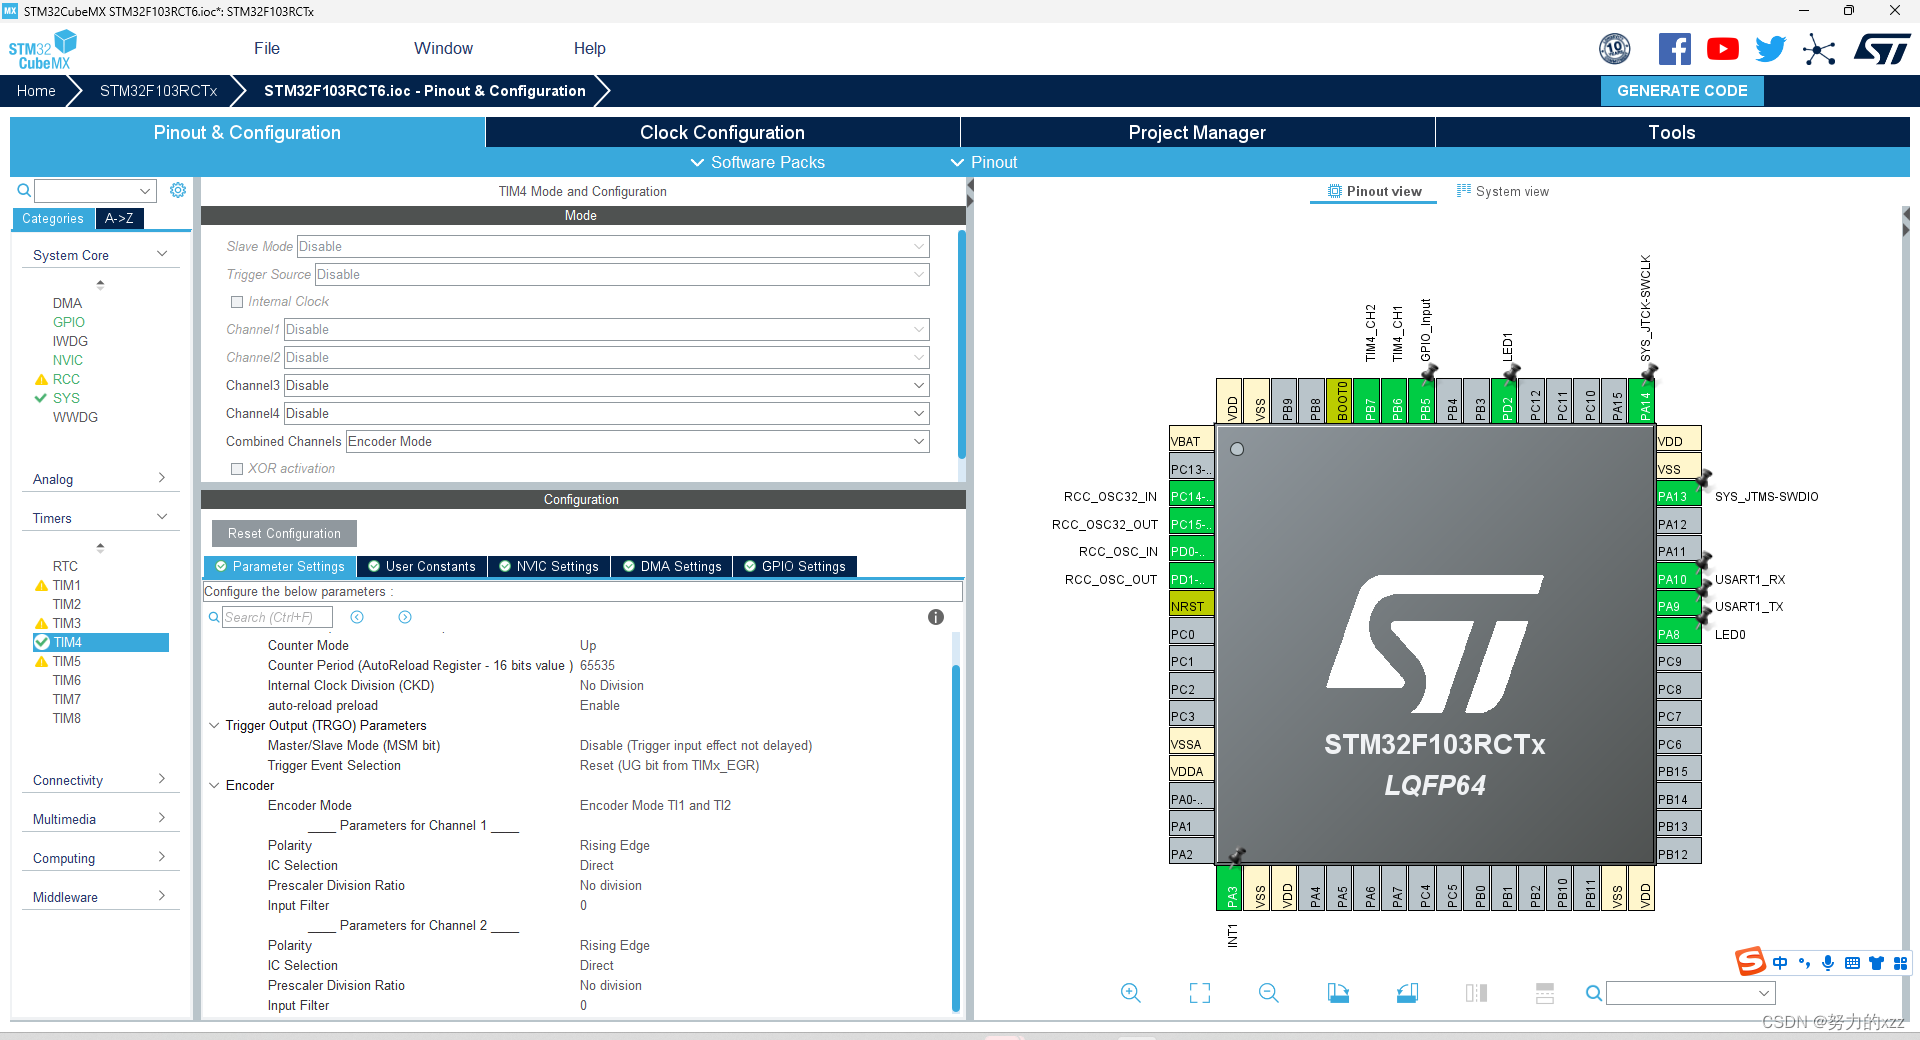Open the User Constants tab
The width and height of the screenshot is (1920, 1040).
422,567
